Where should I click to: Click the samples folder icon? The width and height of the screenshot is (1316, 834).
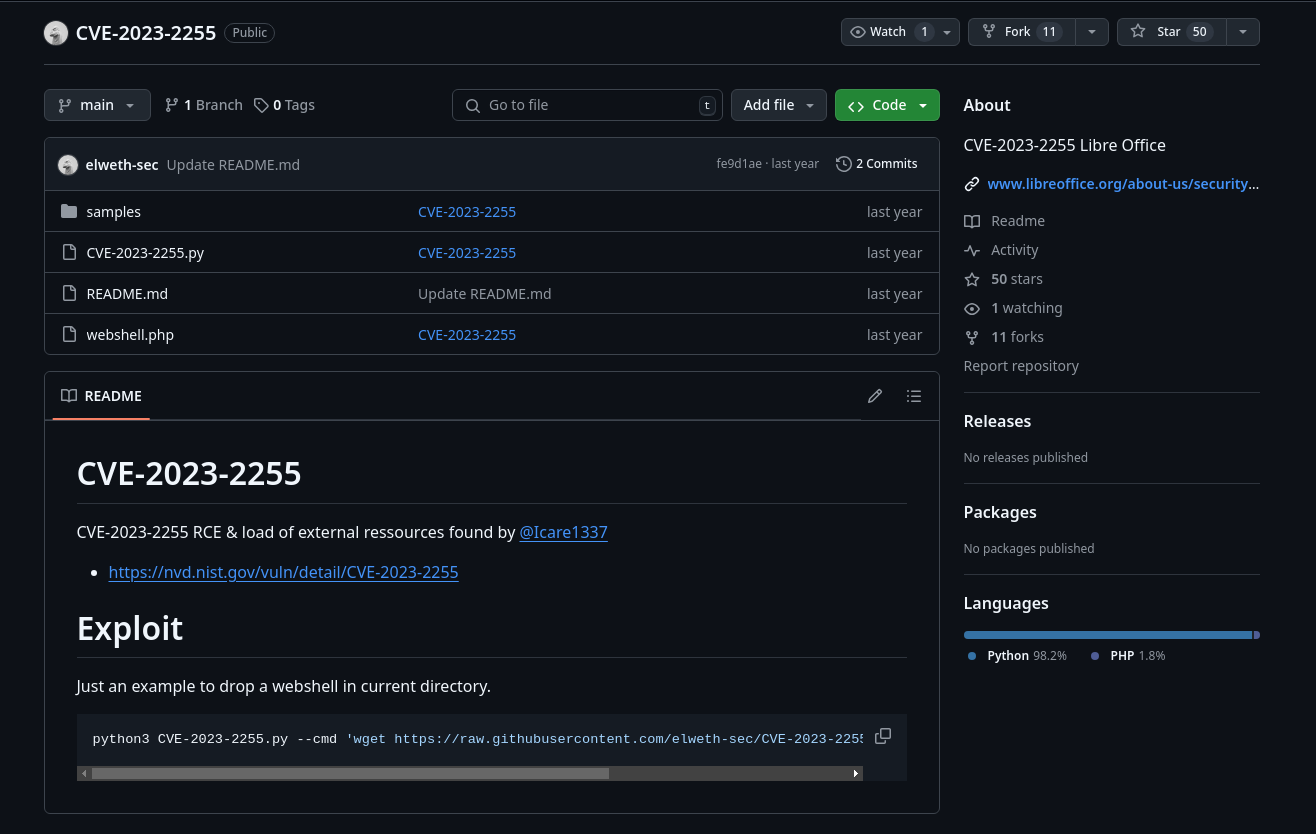pyautogui.click(x=69, y=212)
